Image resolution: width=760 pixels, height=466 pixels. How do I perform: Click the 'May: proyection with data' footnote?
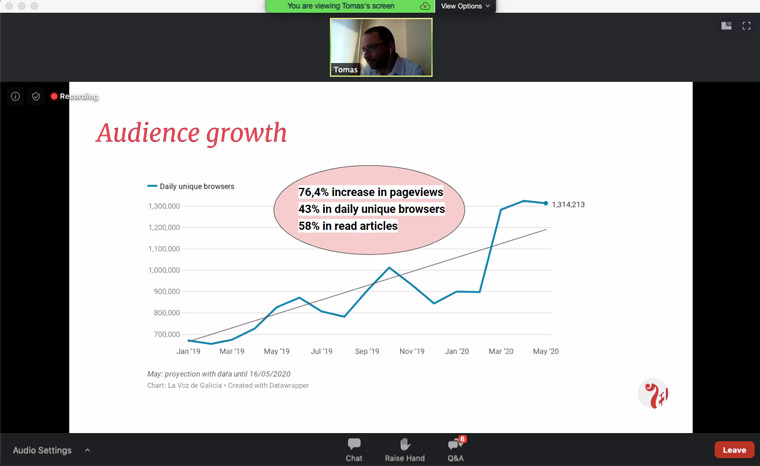point(219,374)
